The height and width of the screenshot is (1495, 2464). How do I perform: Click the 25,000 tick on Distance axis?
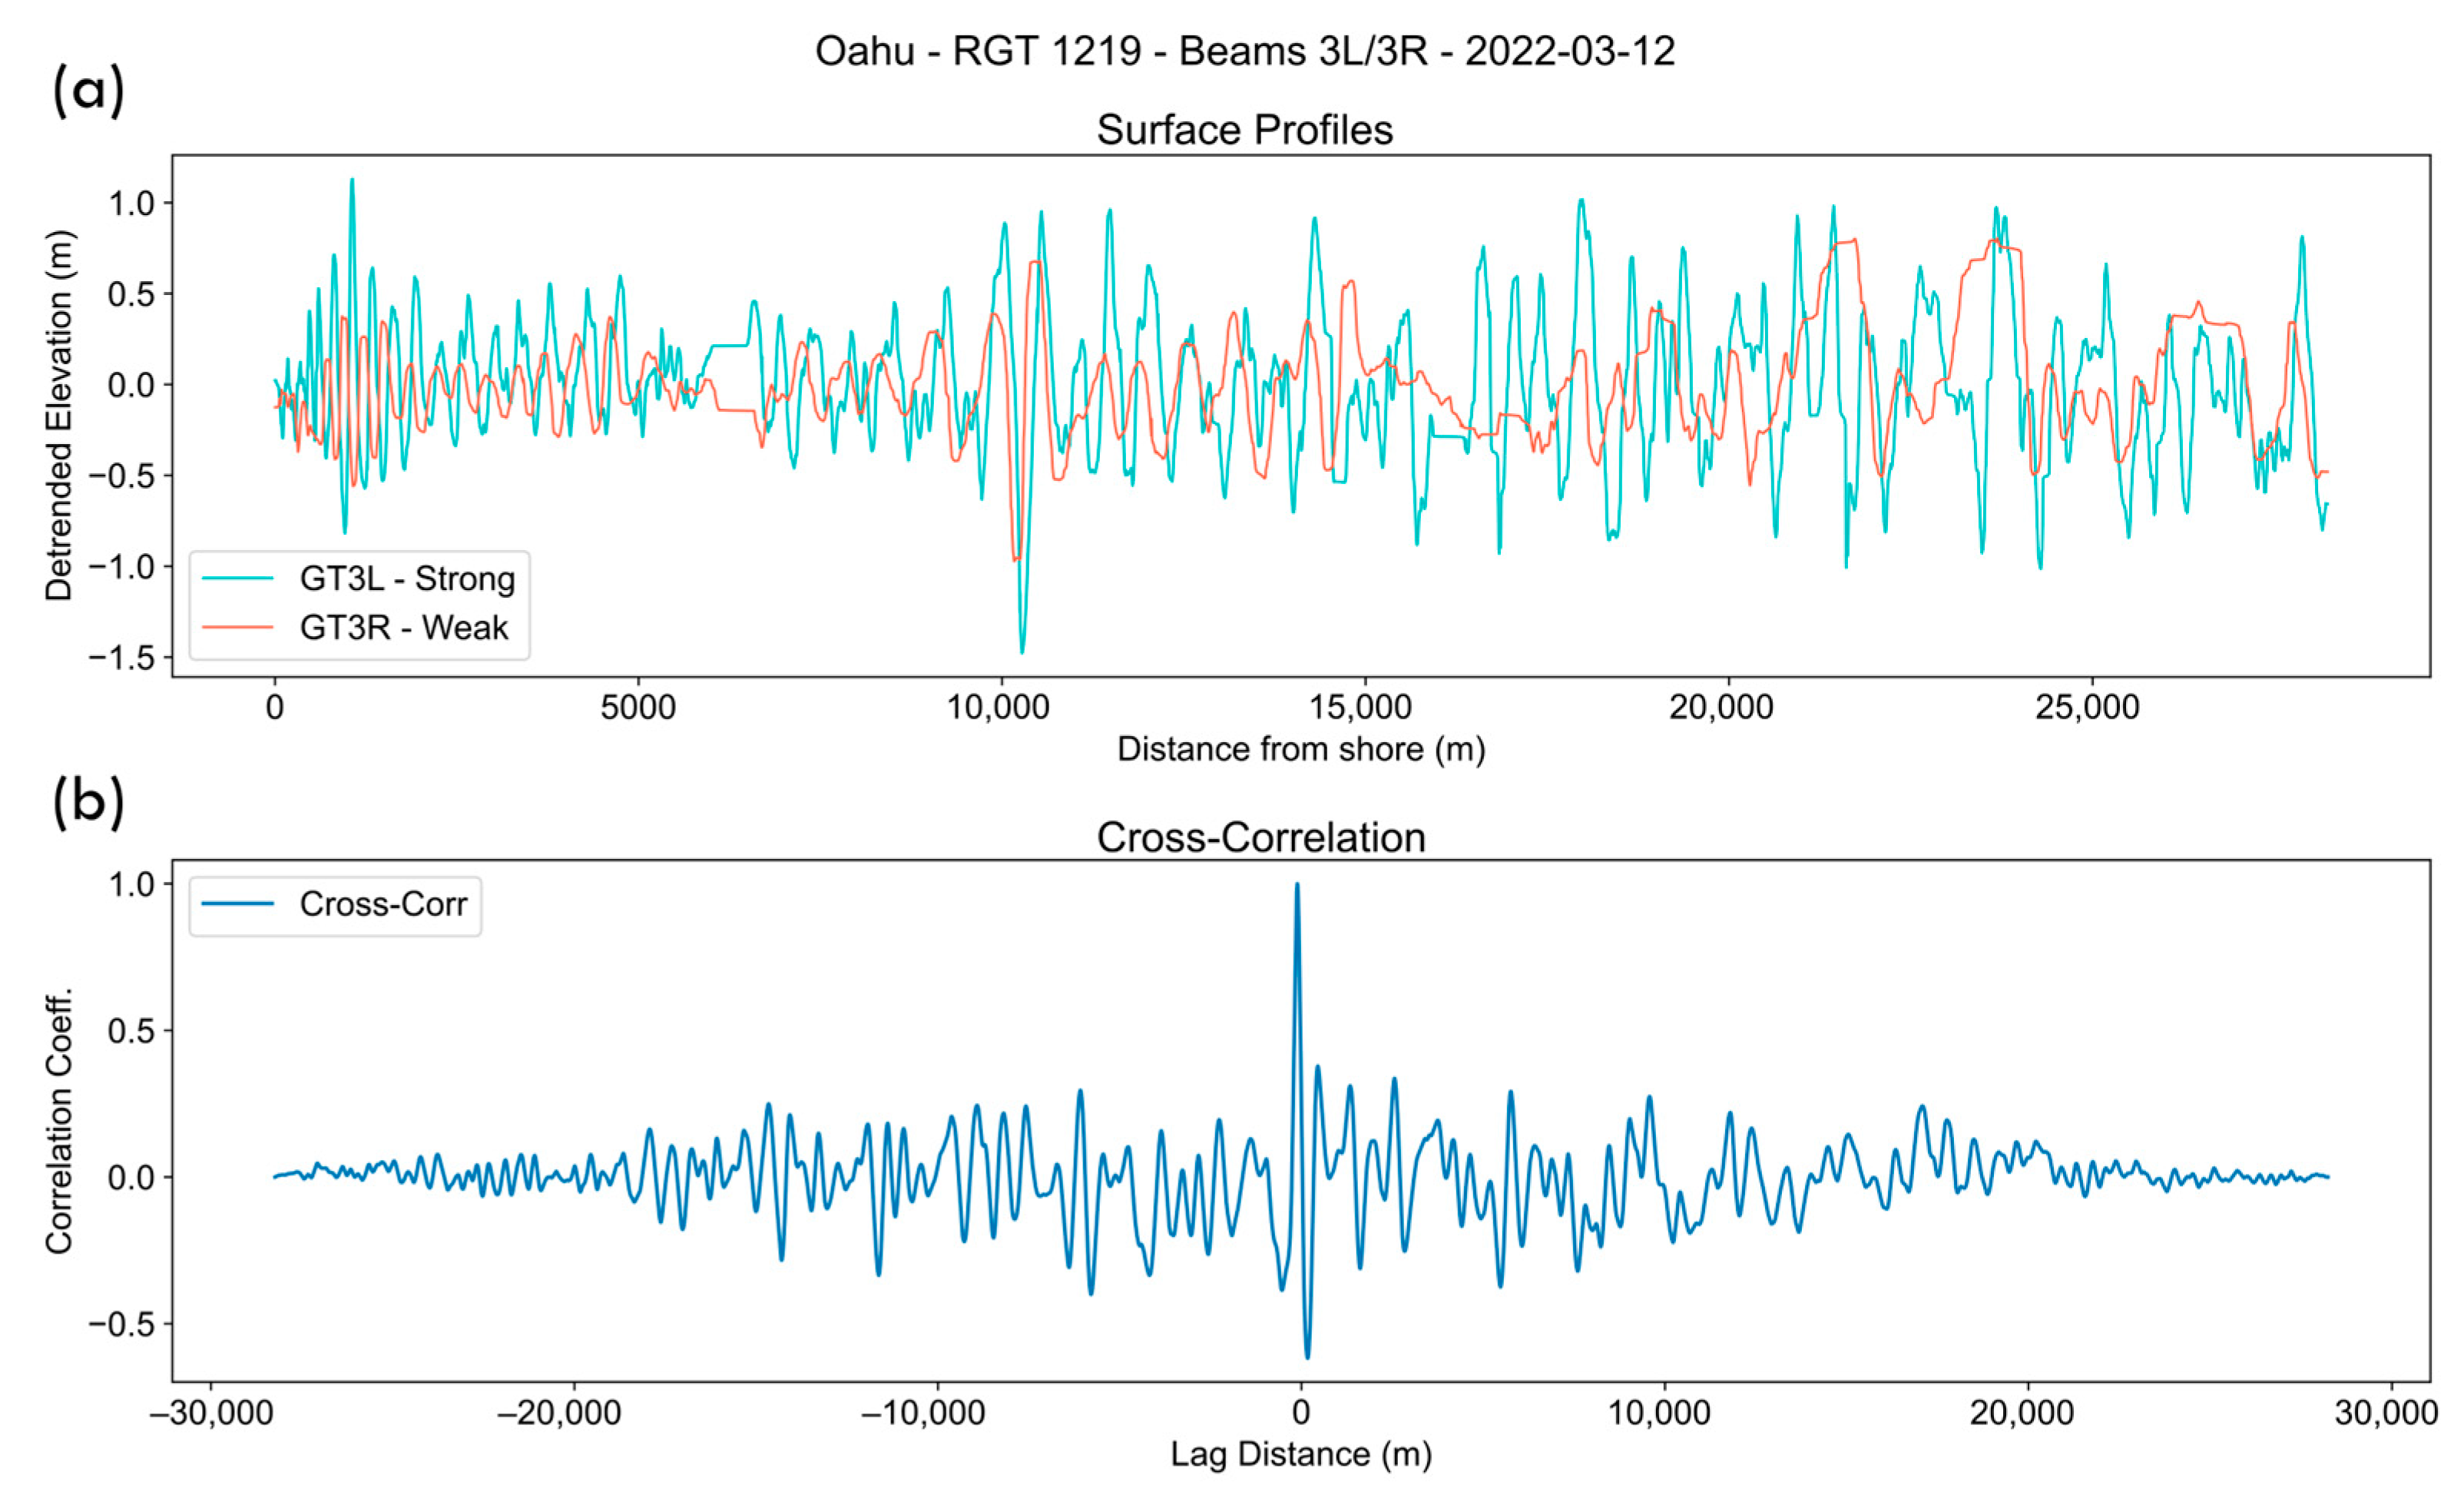click(2086, 708)
